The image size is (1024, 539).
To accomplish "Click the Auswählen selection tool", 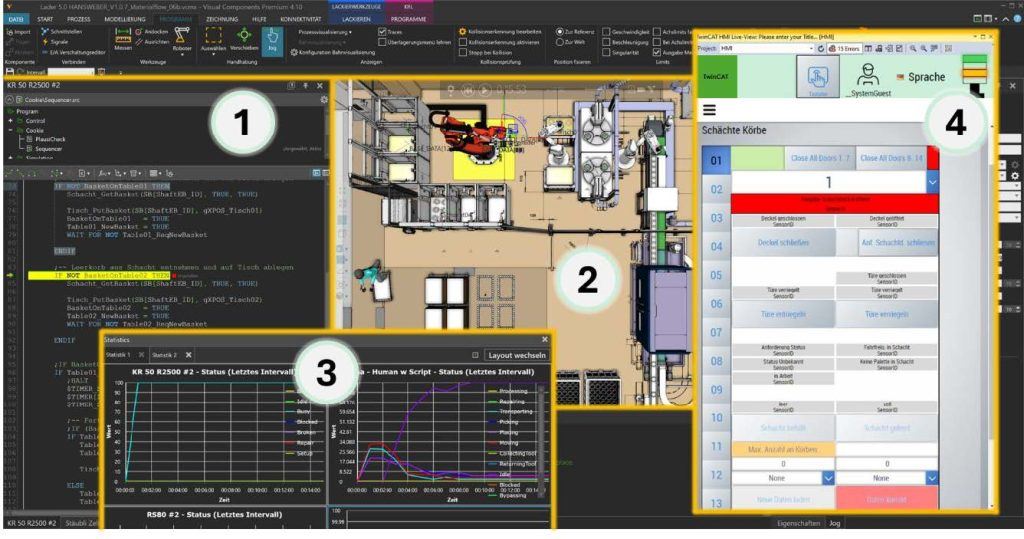I will [214, 41].
